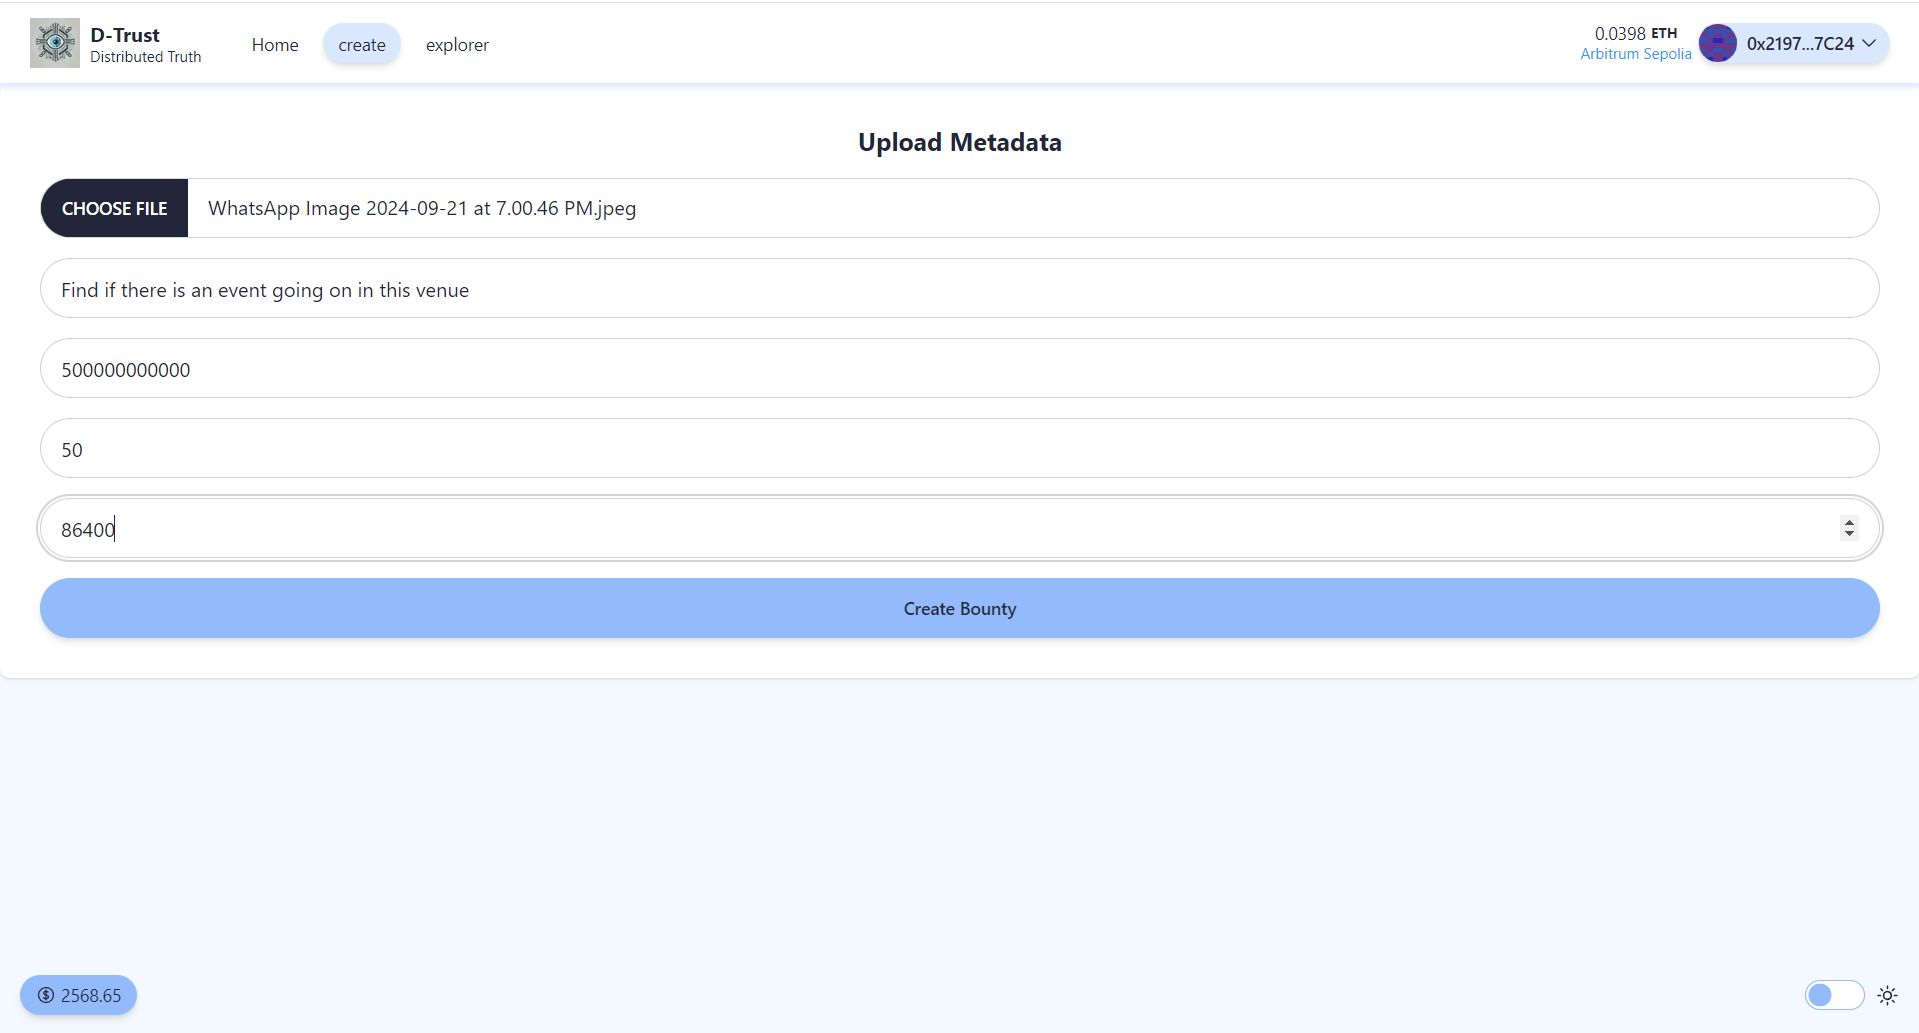Click the selected WhatsApp Image file name
The image size is (1919, 1033).
pos(422,208)
